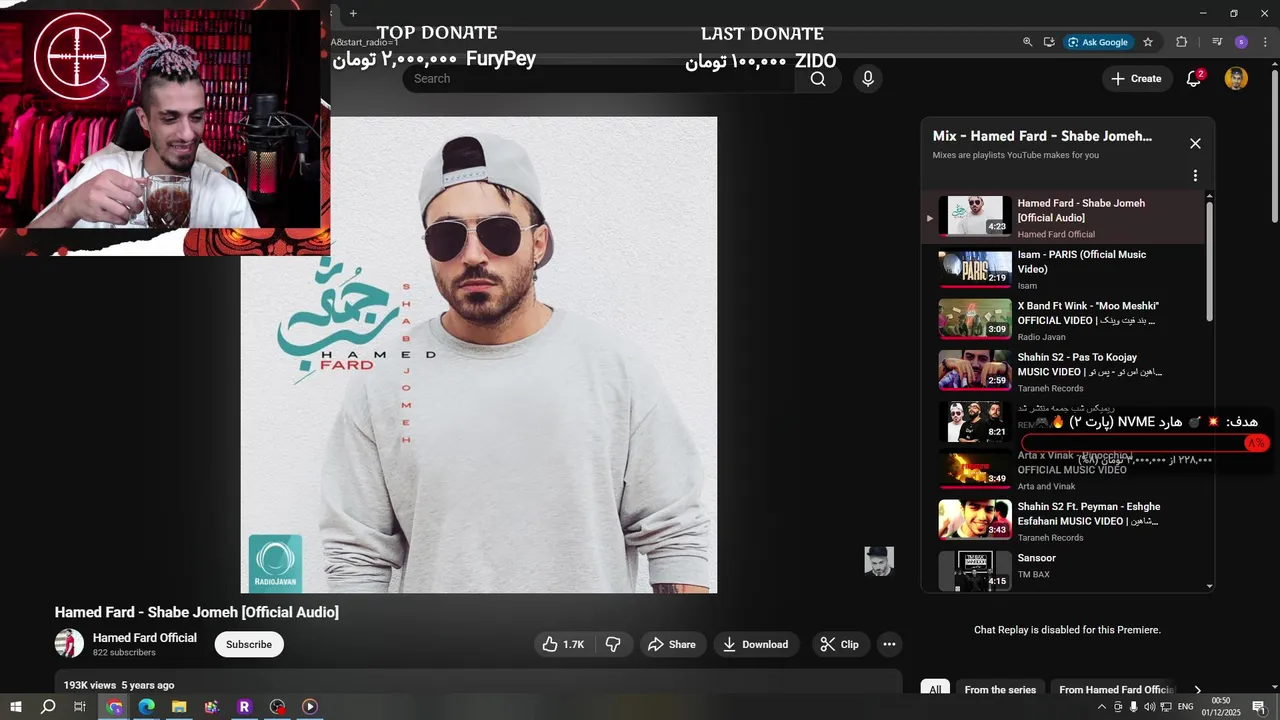Show more chips with right arrow

[x=1198, y=690]
